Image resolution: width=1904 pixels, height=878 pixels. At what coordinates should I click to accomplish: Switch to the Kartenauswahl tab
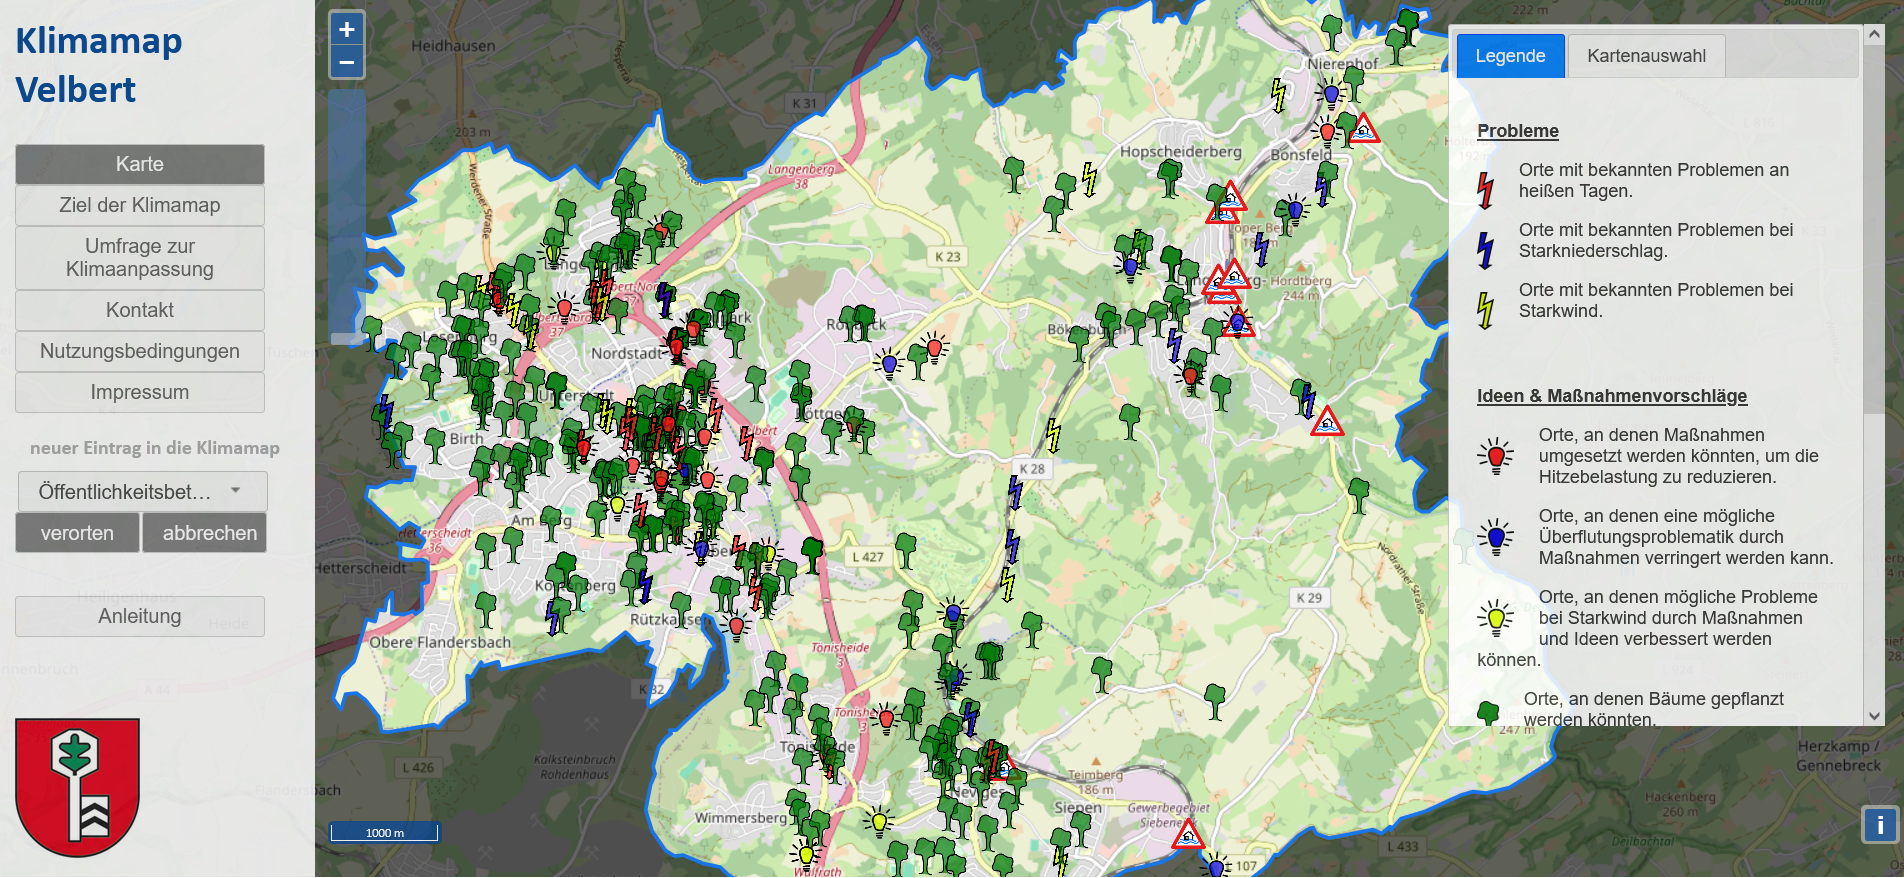point(1646,56)
